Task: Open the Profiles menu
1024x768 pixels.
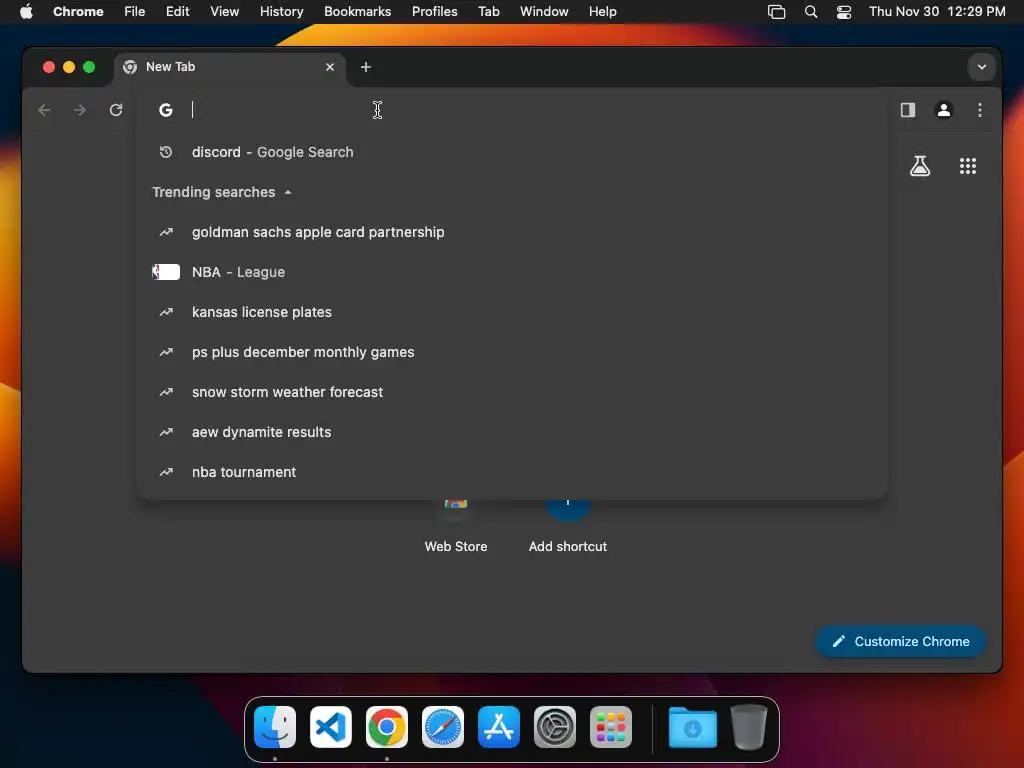Action: (x=434, y=11)
